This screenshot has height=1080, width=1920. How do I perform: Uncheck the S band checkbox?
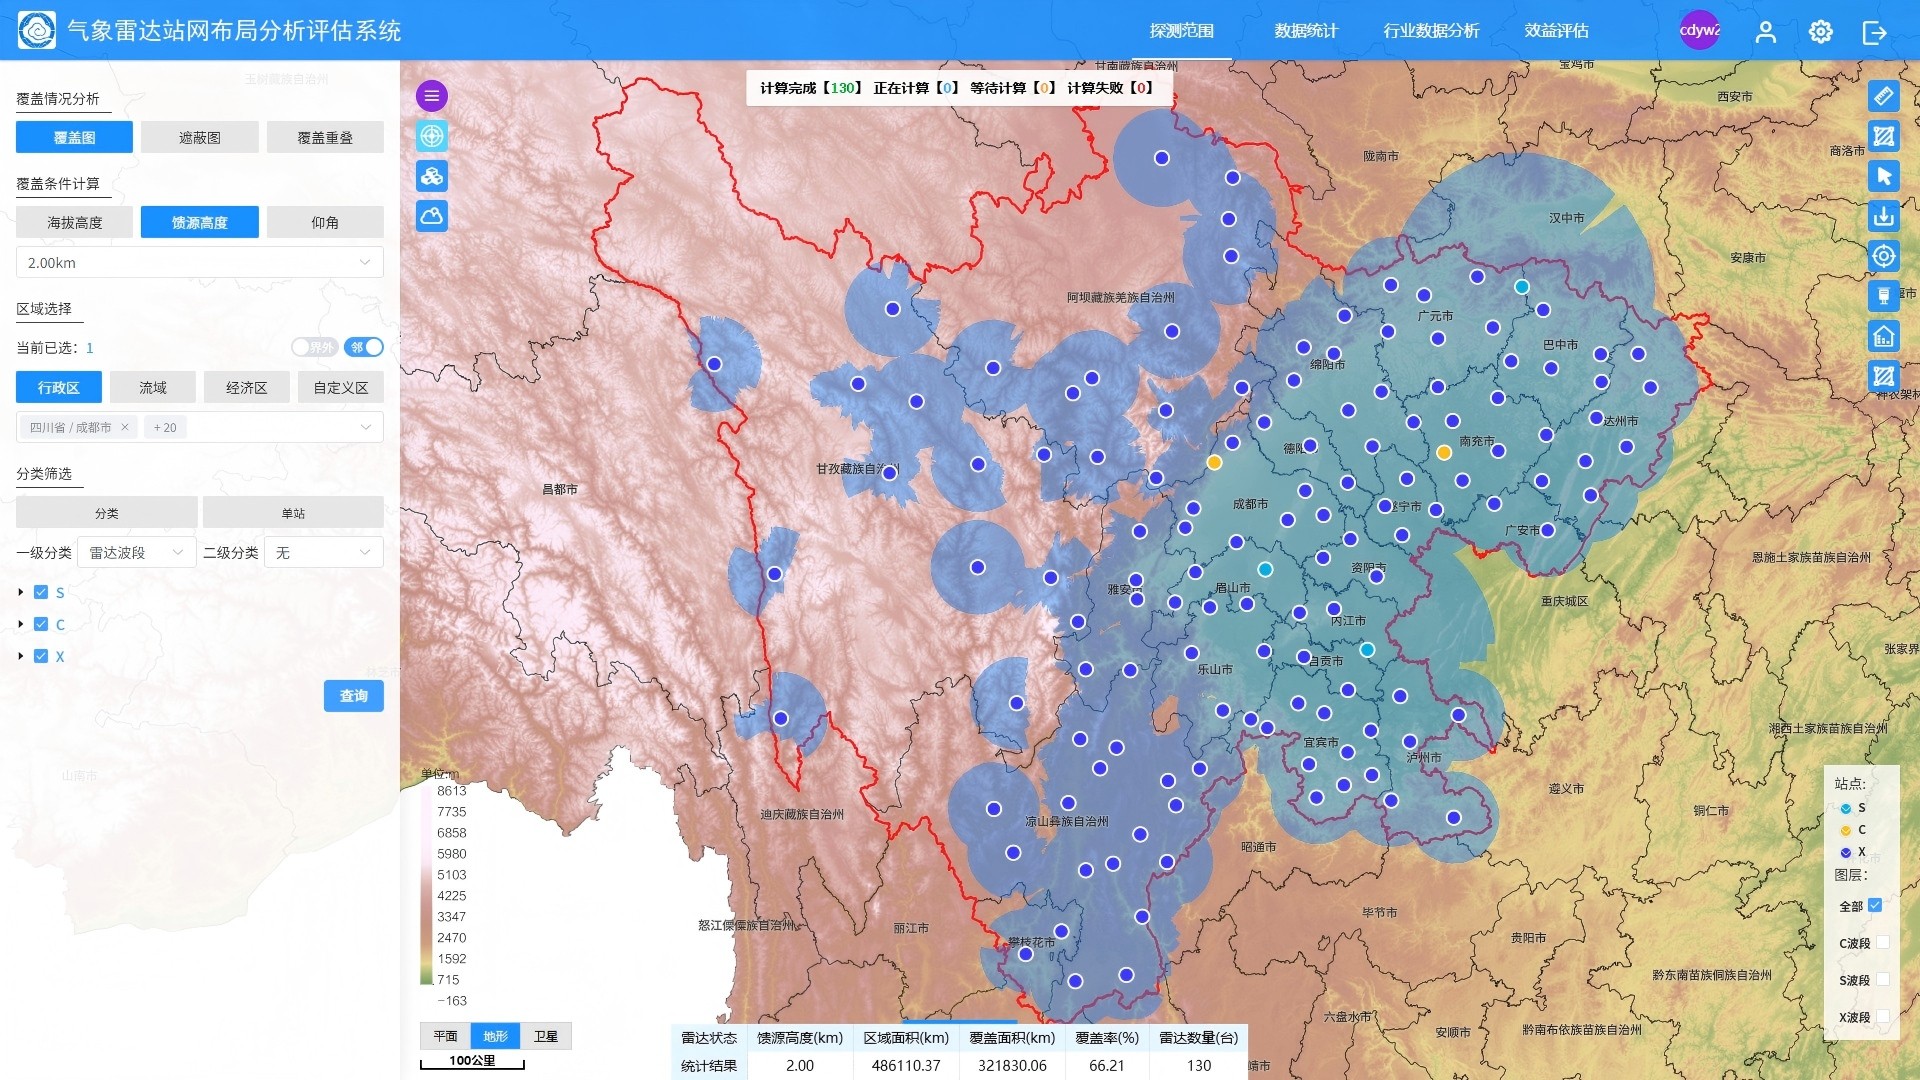(x=41, y=592)
